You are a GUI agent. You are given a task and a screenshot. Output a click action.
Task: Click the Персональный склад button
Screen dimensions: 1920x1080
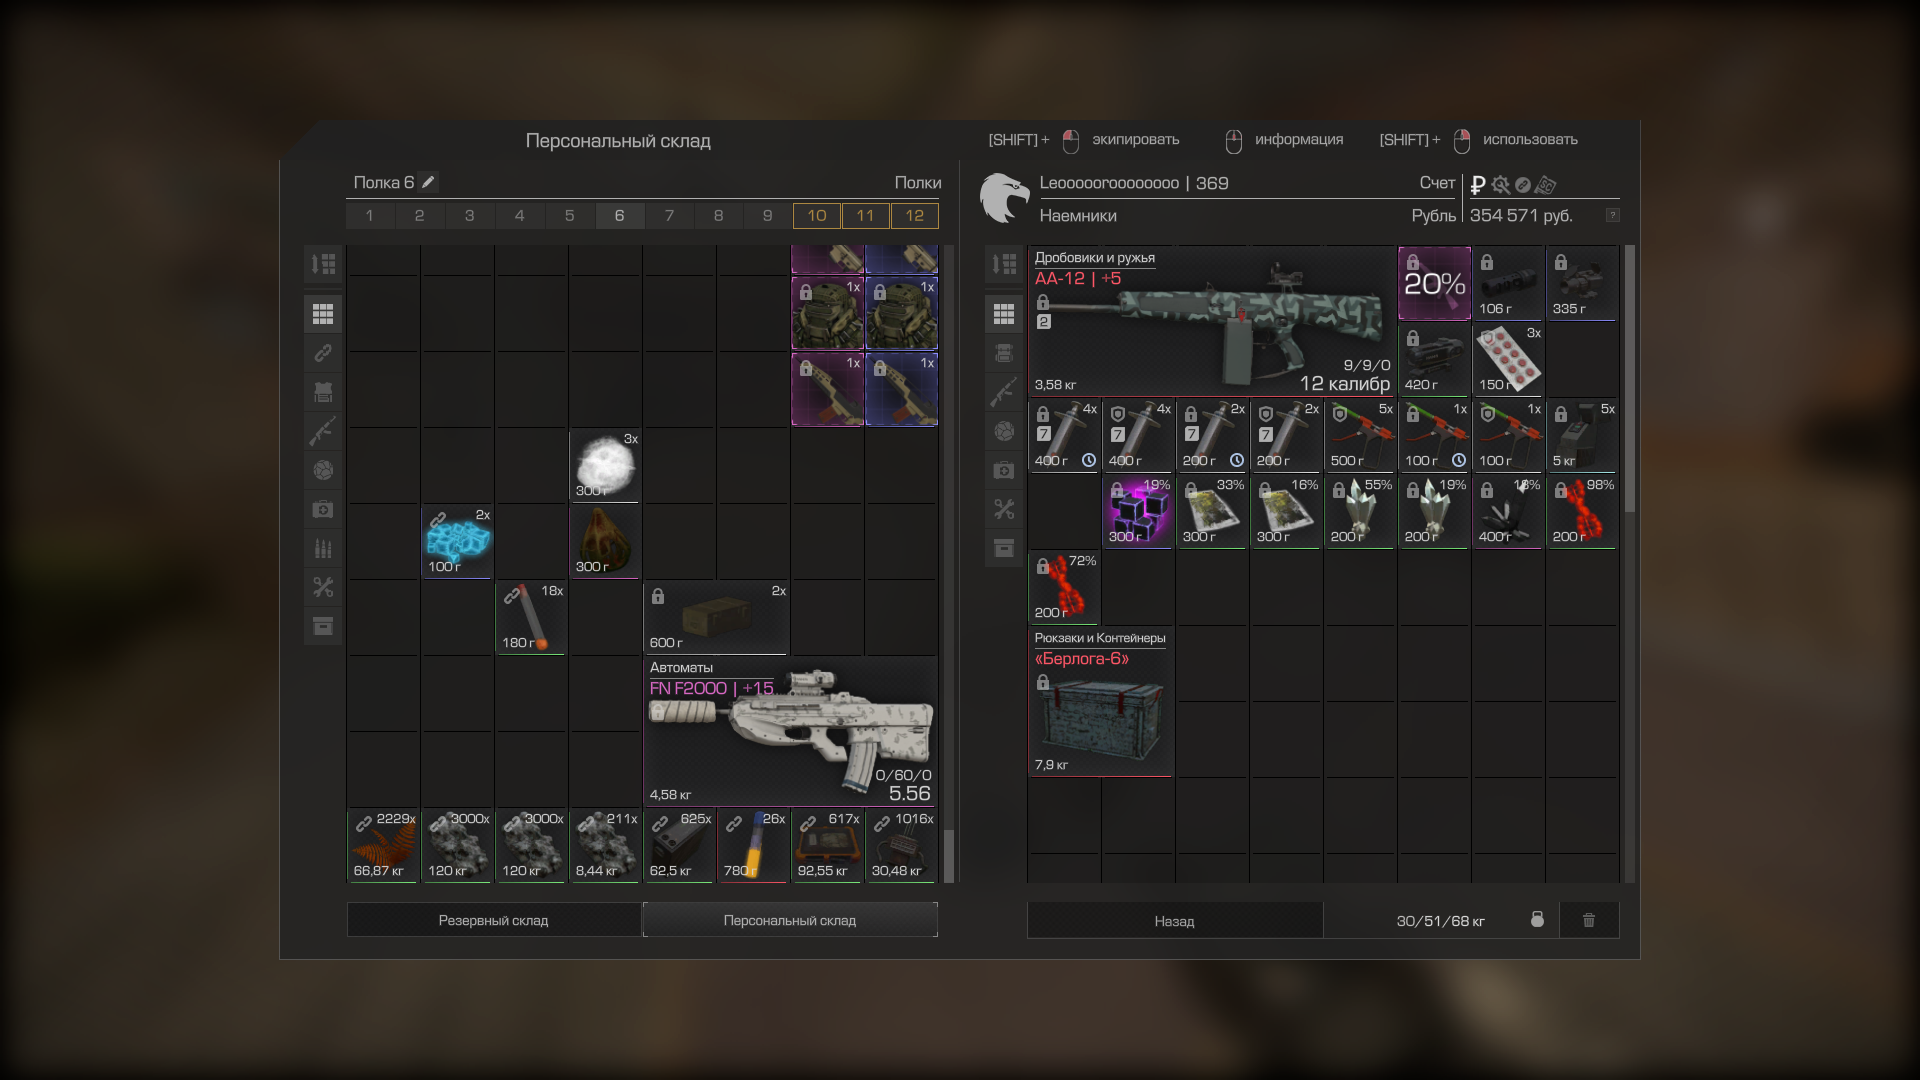[790, 920]
